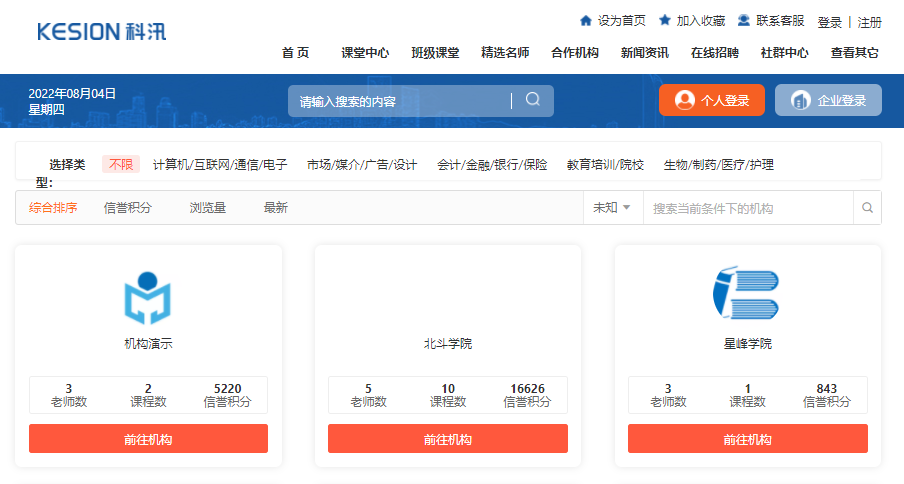Select 社群中心 in the navigation
904x484 pixels.
(x=785, y=53)
